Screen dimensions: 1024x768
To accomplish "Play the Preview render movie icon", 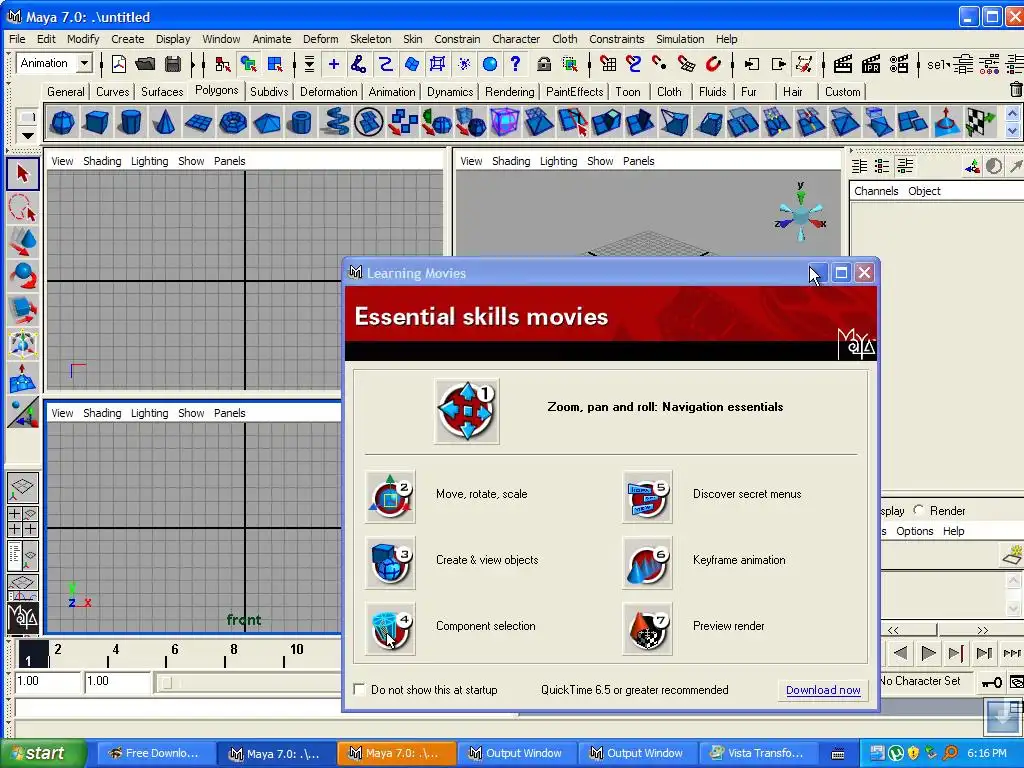I will (647, 628).
